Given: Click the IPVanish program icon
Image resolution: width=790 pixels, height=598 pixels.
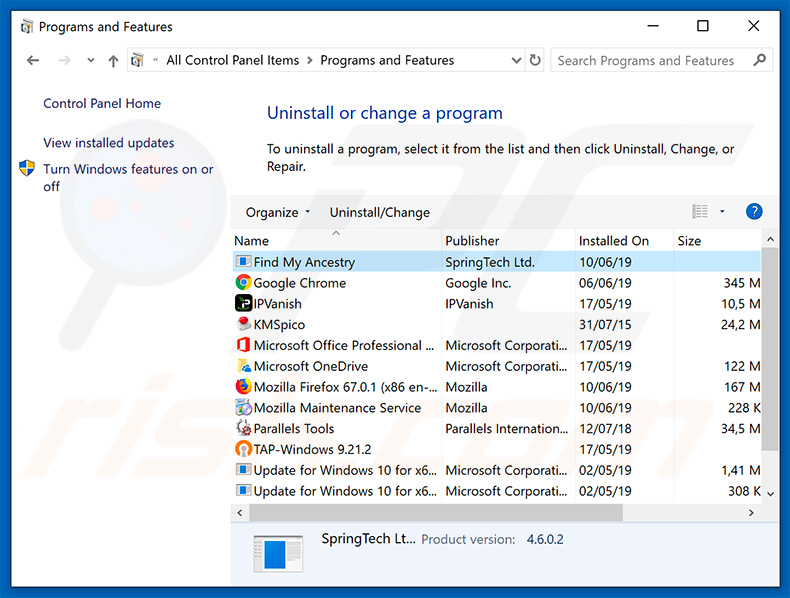Looking at the screenshot, I should pyautogui.click(x=243, y=304).
